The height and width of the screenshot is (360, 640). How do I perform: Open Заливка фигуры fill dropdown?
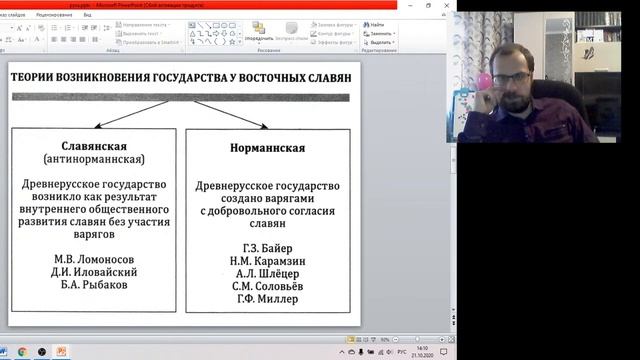[x=333, y=25]
